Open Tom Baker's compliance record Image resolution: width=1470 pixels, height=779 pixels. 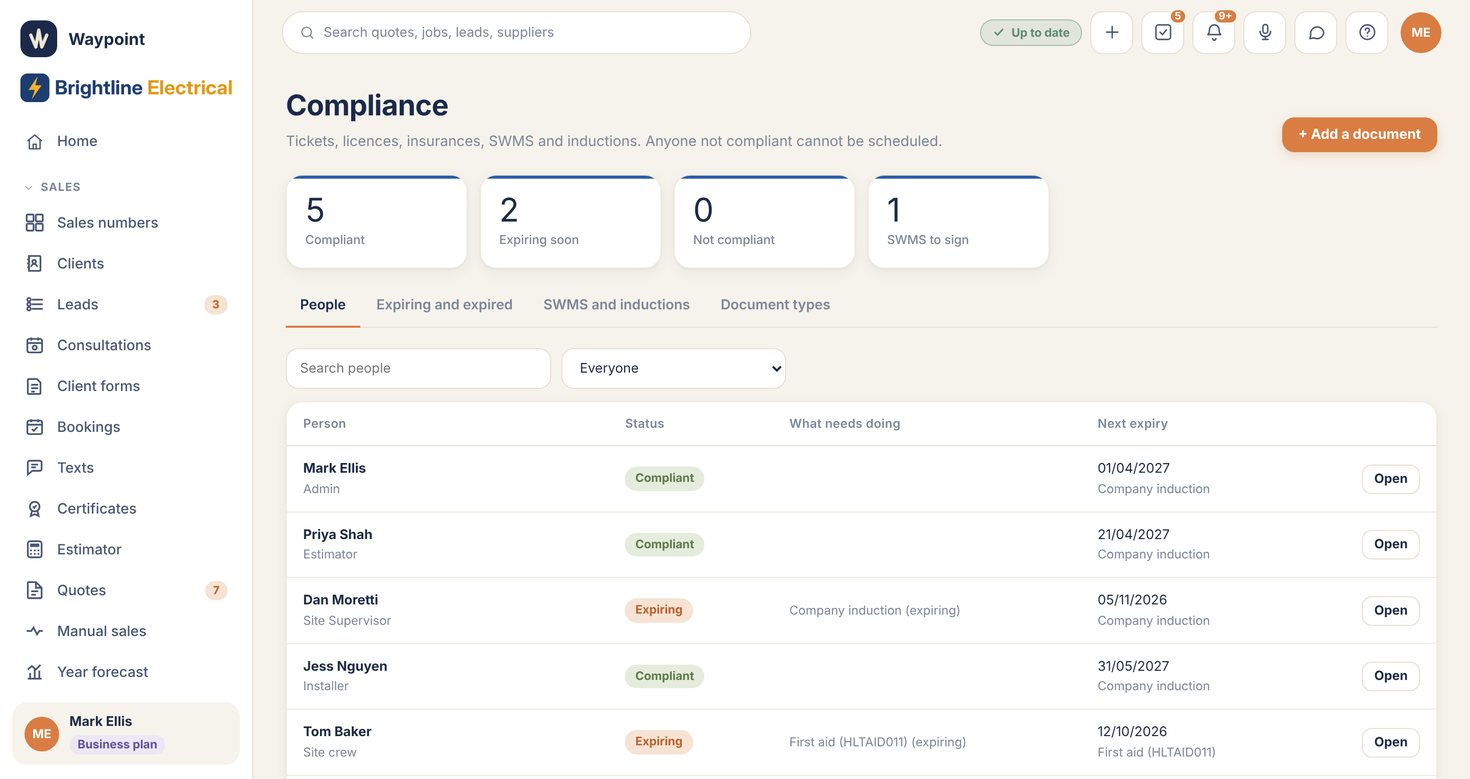pyautogui.click(x=1391, y=743)
